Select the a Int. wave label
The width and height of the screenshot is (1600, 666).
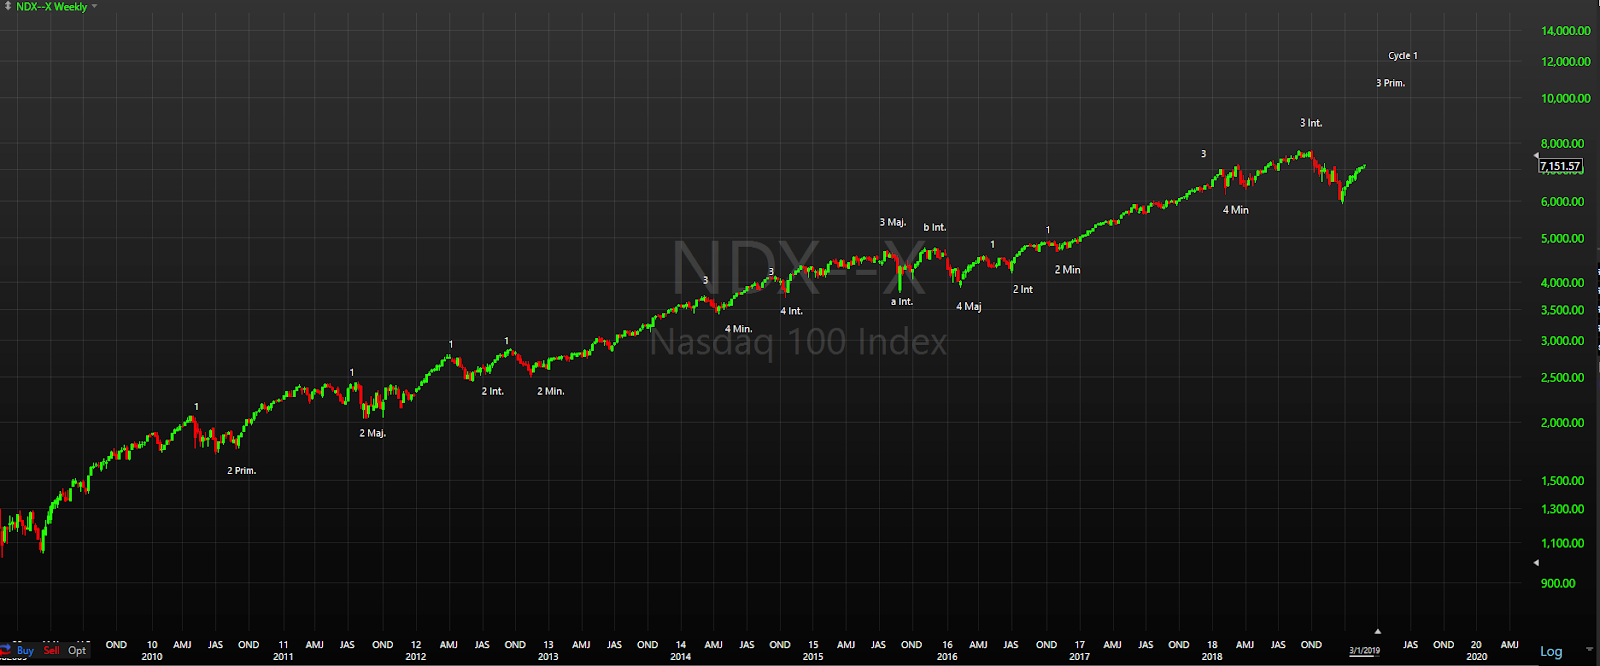click(x=902, y=302)
